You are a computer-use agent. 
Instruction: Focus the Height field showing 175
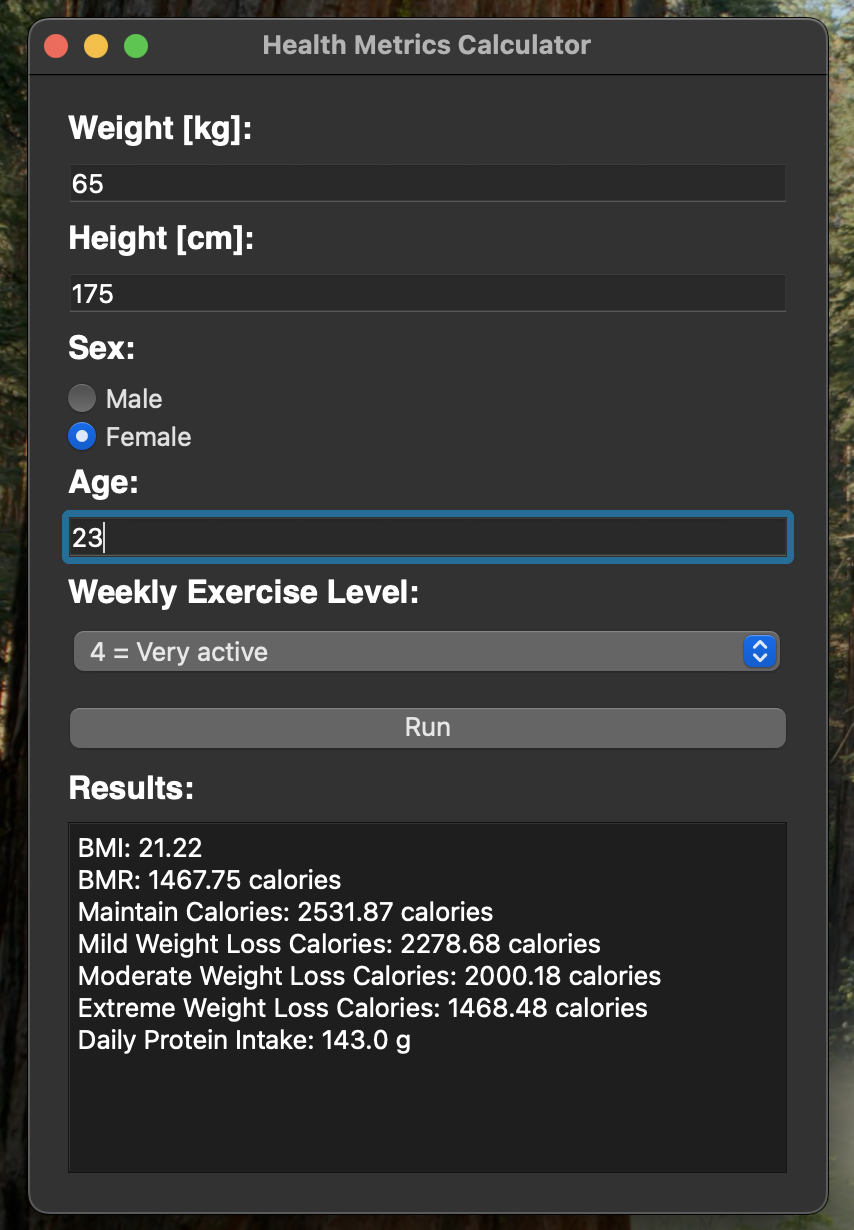pos(427,293)
